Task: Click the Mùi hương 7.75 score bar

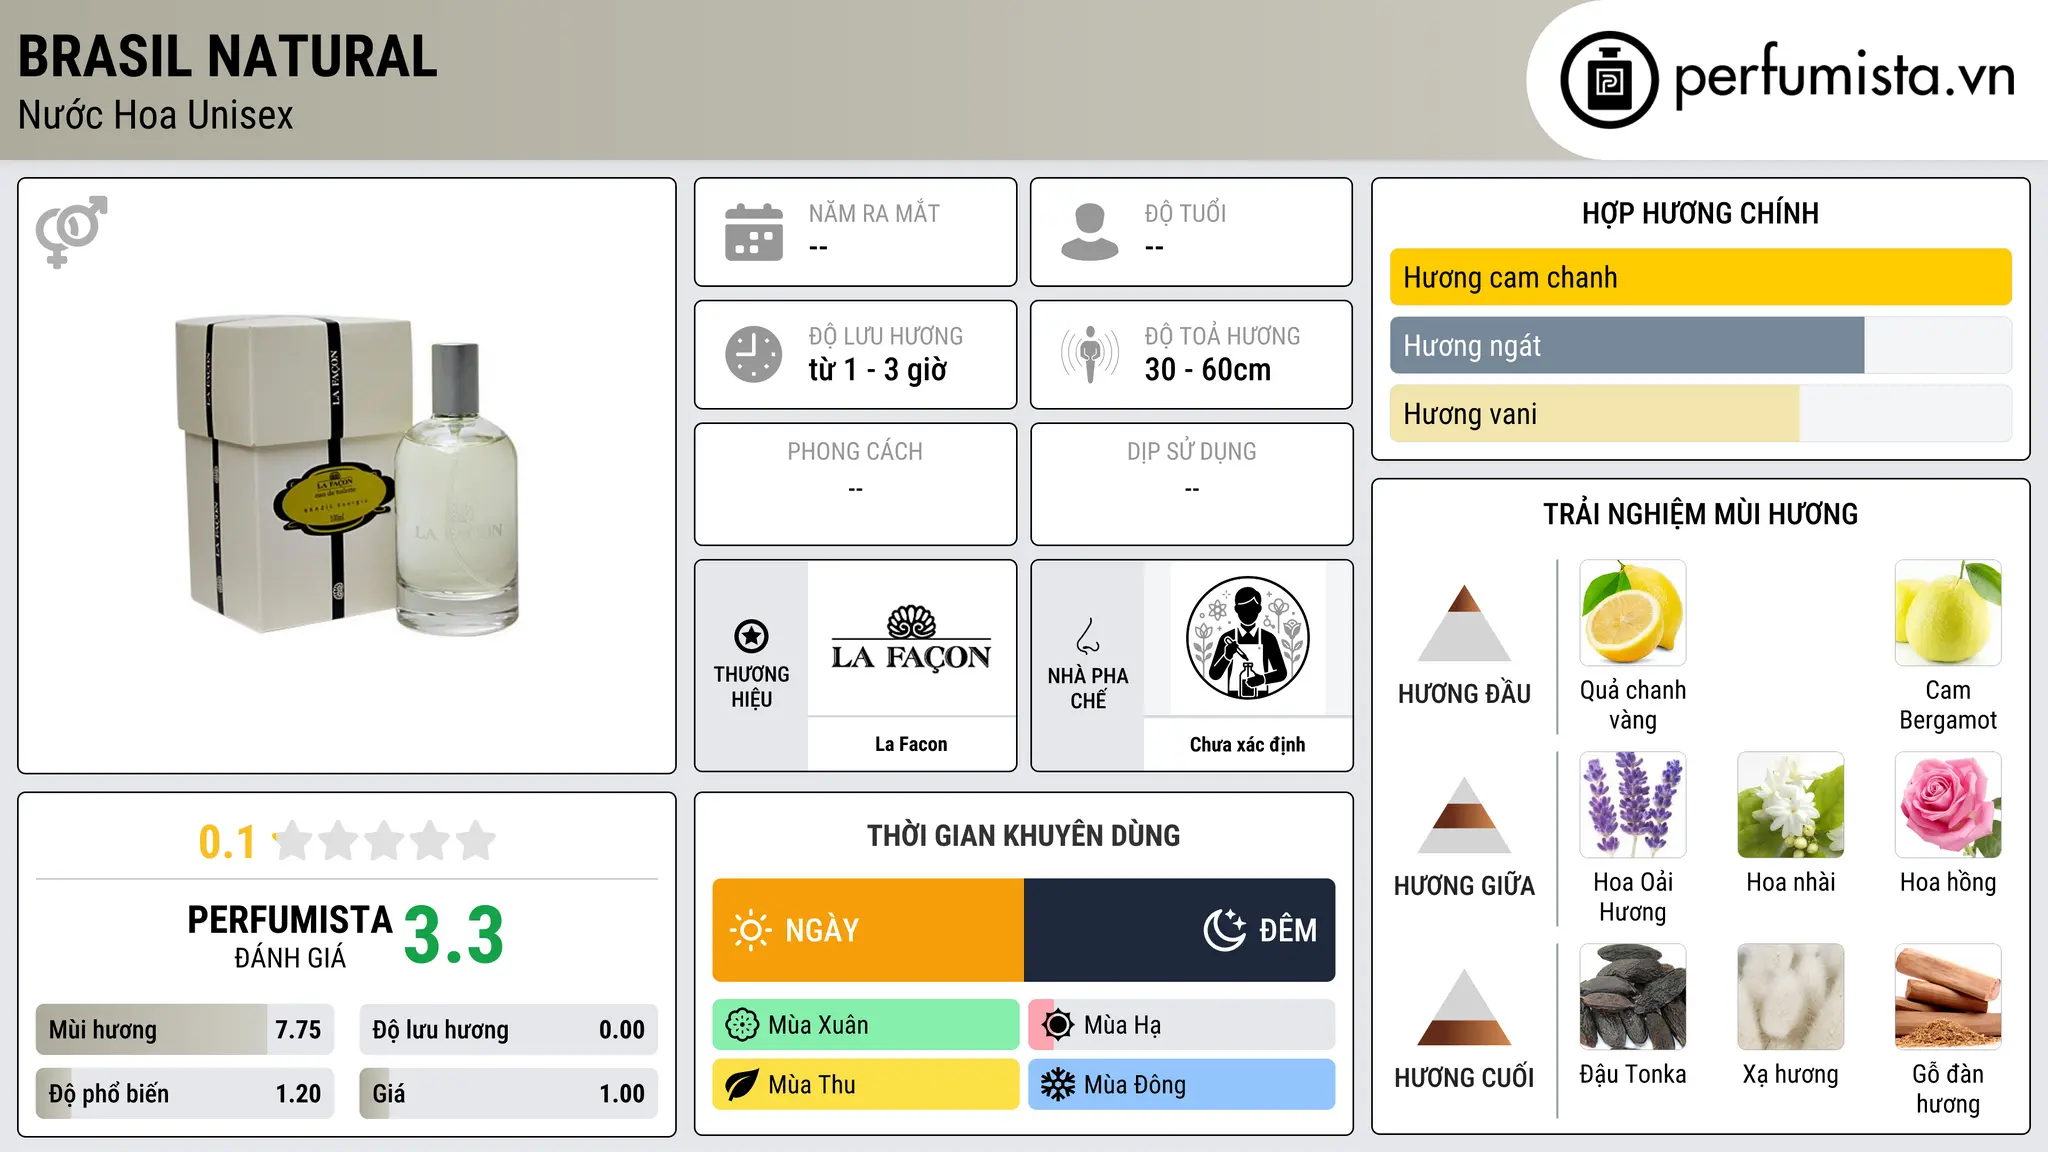Action: click(x=185, y=1030)
